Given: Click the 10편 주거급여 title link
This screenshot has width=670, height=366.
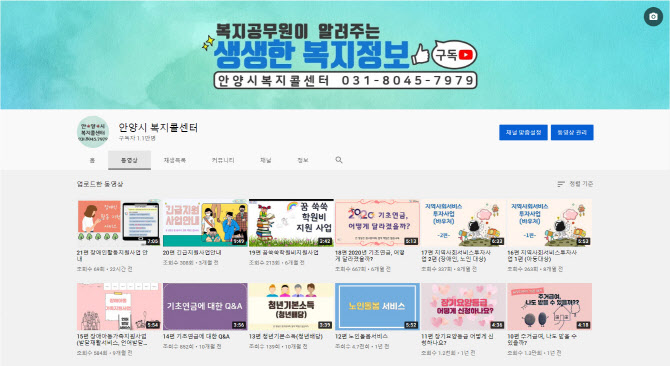Looking at the screenshot, I should coord(542,339).
